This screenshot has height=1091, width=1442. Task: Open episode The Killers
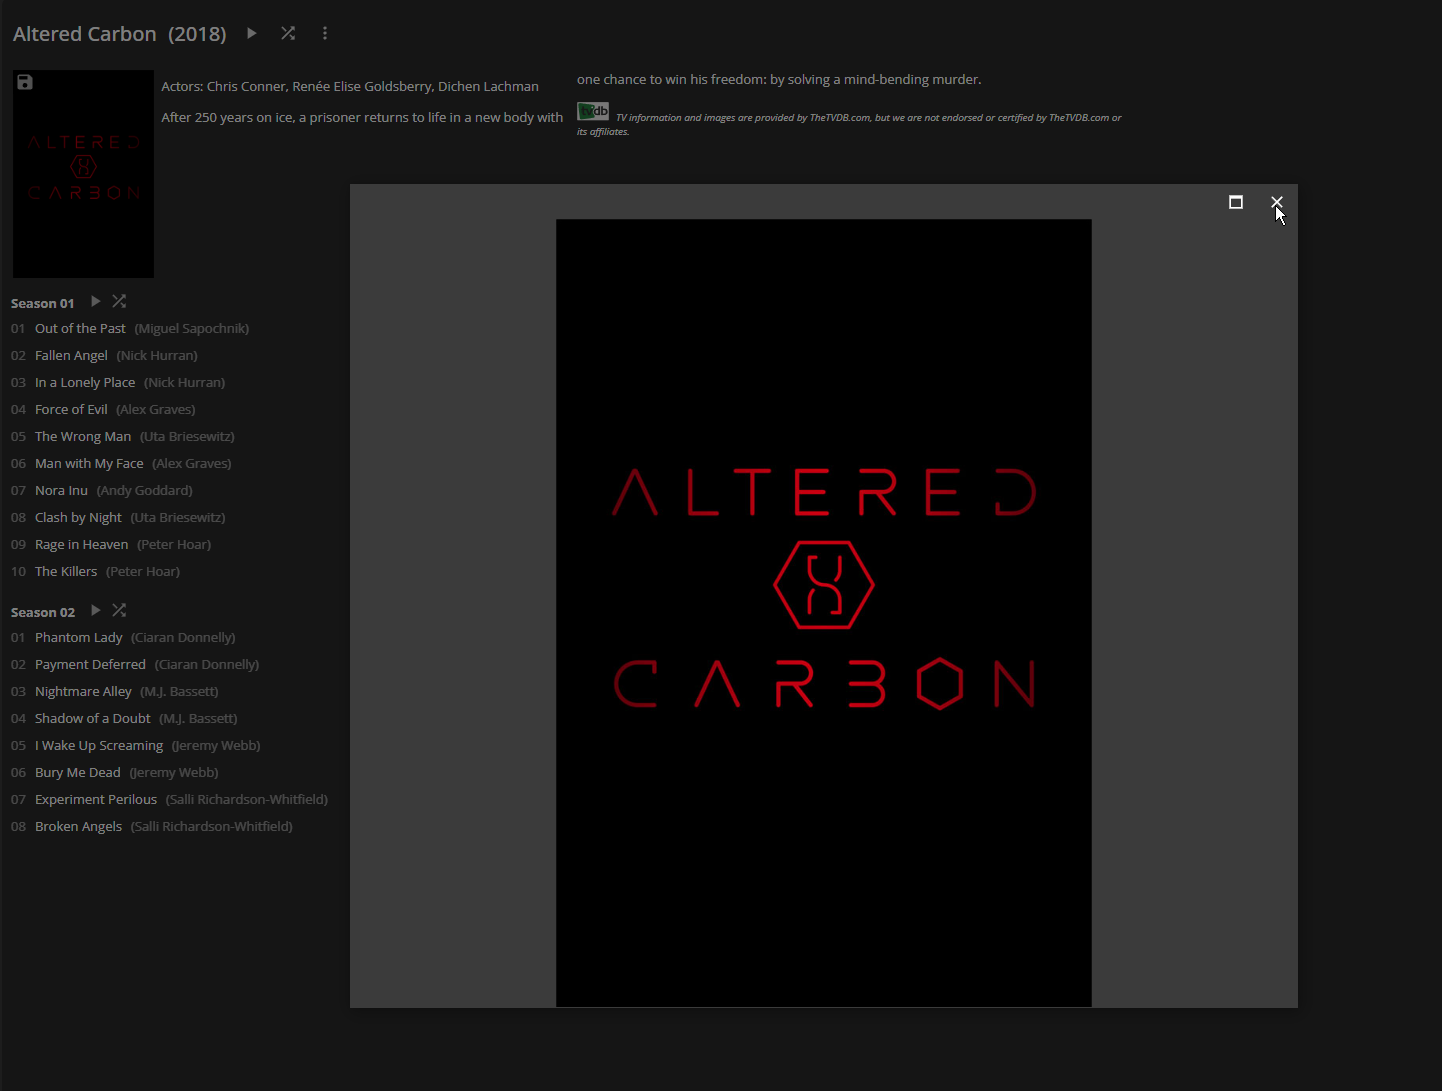pyautogui.click(x=66, y=571)
